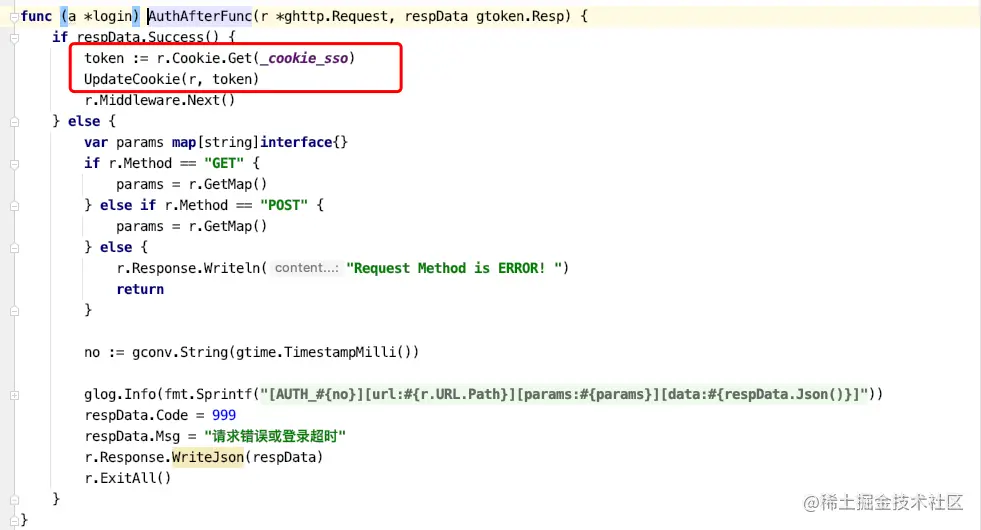981x530 pixels.
Task: Click the 'token' variable declaration
Action: 104,58
